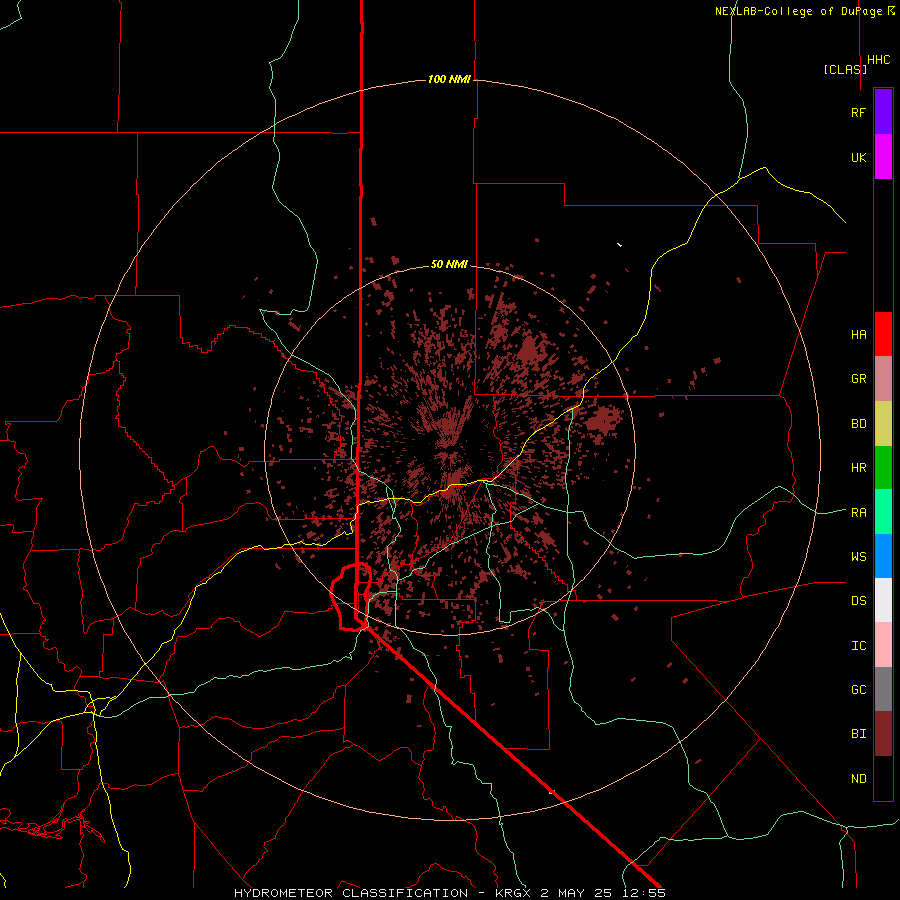Click the gray GC legend color swatch
The image size is (900, 900).
(x=883, y=689)
